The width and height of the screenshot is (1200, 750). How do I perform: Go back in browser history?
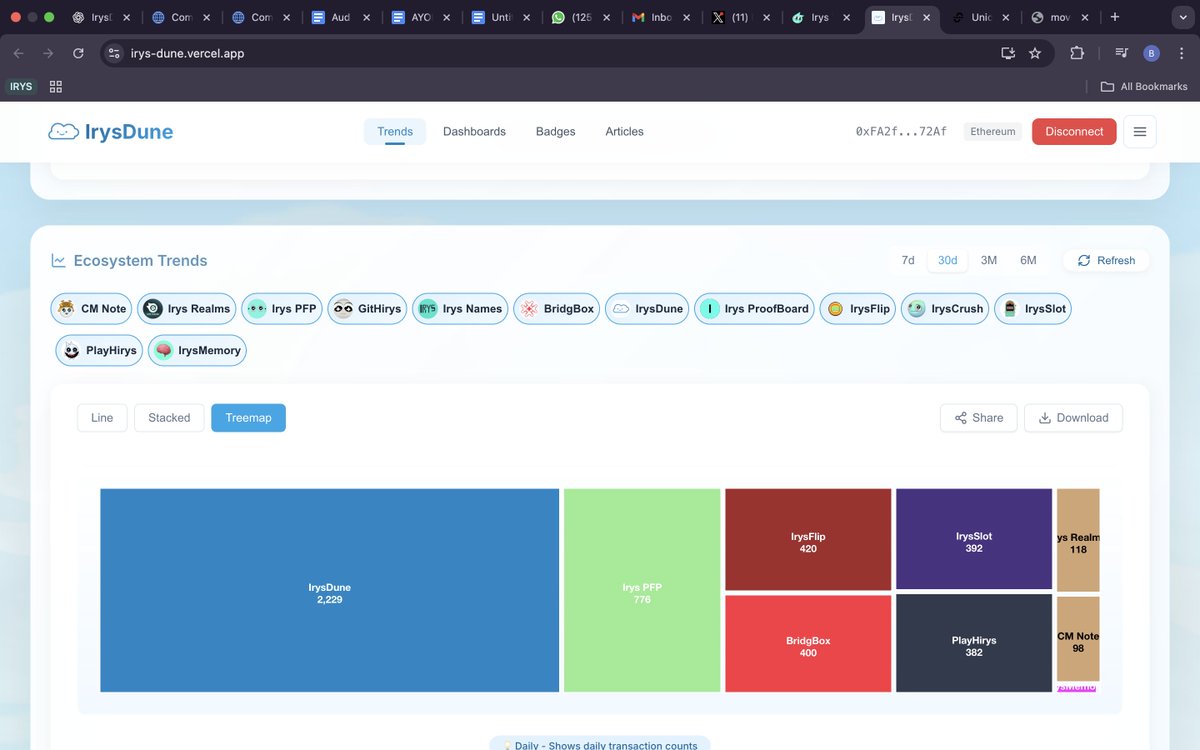coord(18,53)
